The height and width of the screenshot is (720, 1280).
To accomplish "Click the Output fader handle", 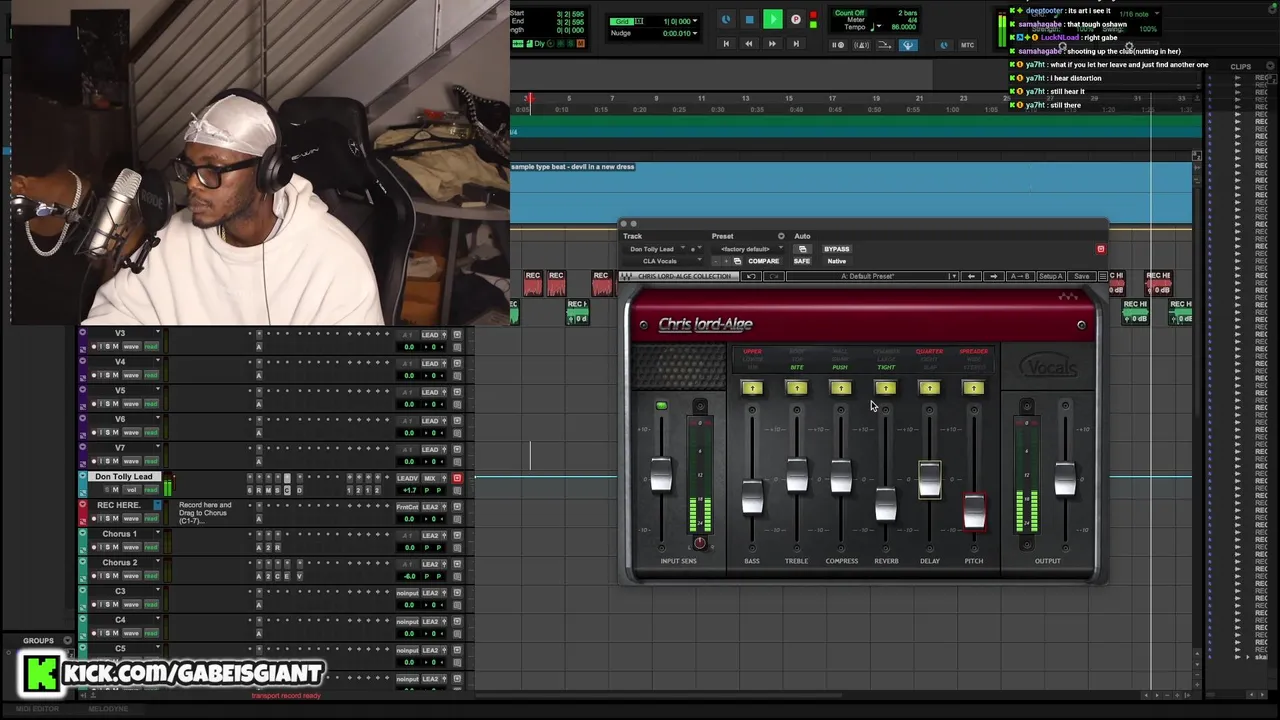I will [1065, 479].
